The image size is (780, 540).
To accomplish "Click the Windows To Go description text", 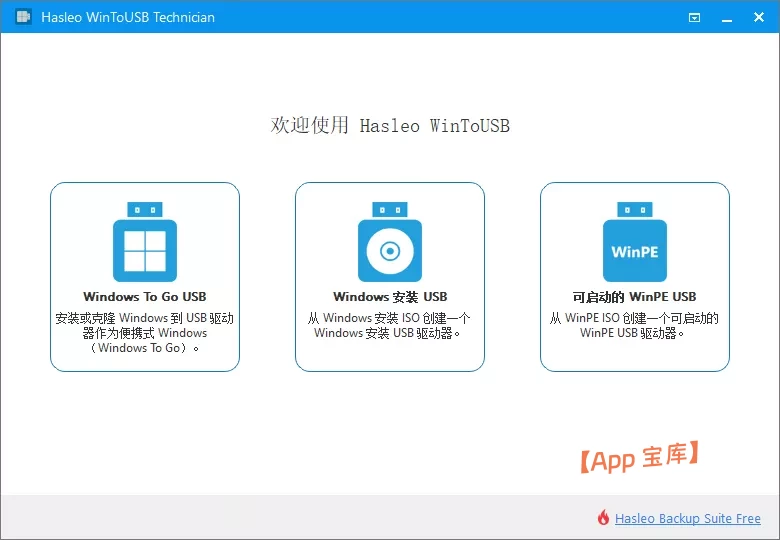I will click(x=145, y=333).
